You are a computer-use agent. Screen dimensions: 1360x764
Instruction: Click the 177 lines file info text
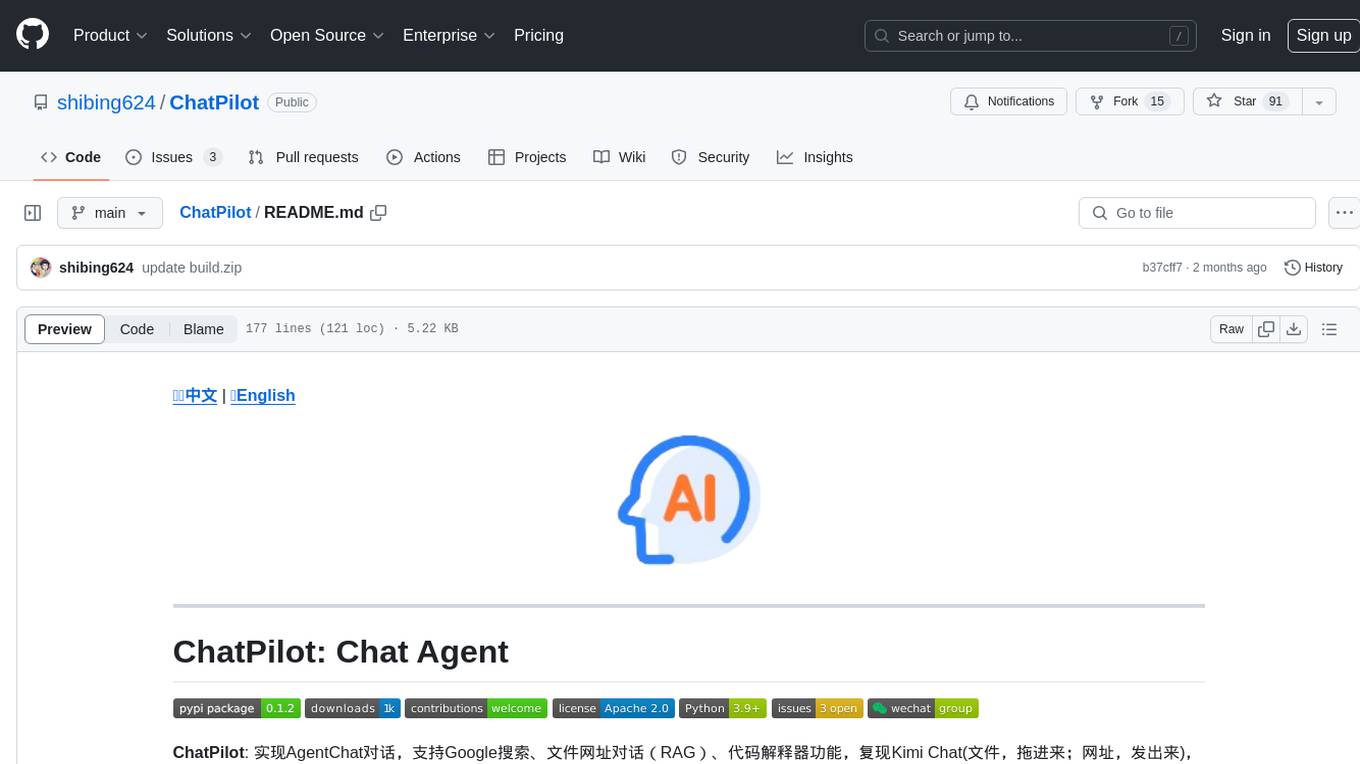[352, 329]
